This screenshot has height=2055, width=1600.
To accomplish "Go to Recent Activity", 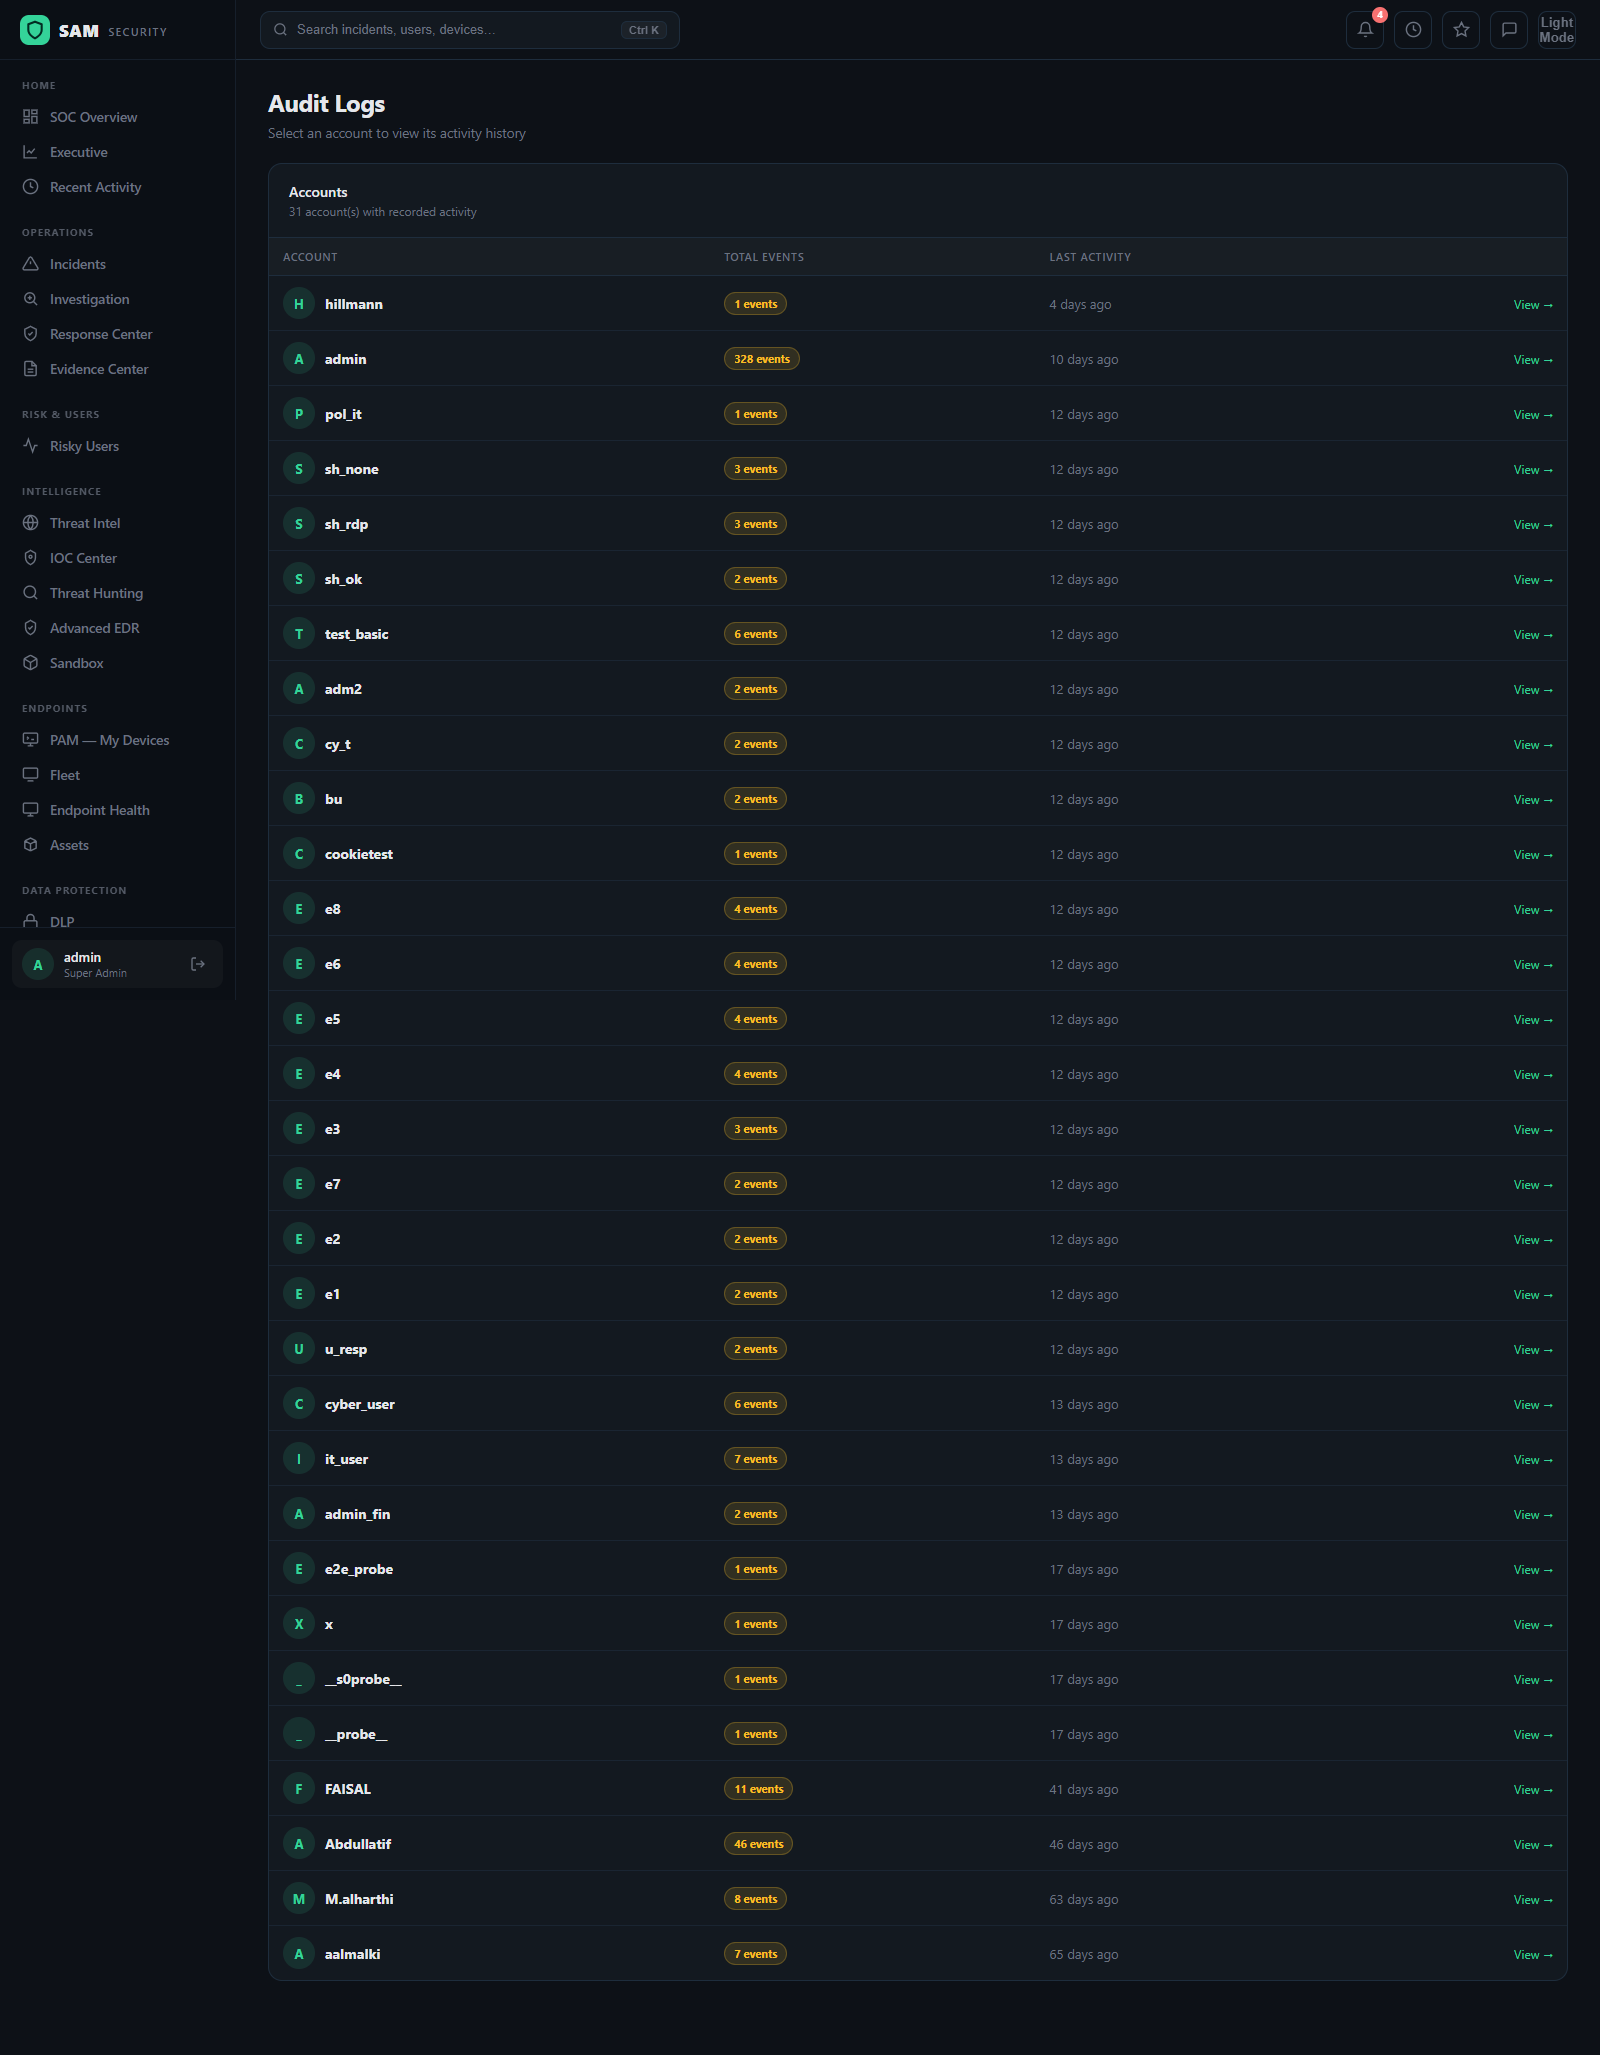I will tap(95, 187).
